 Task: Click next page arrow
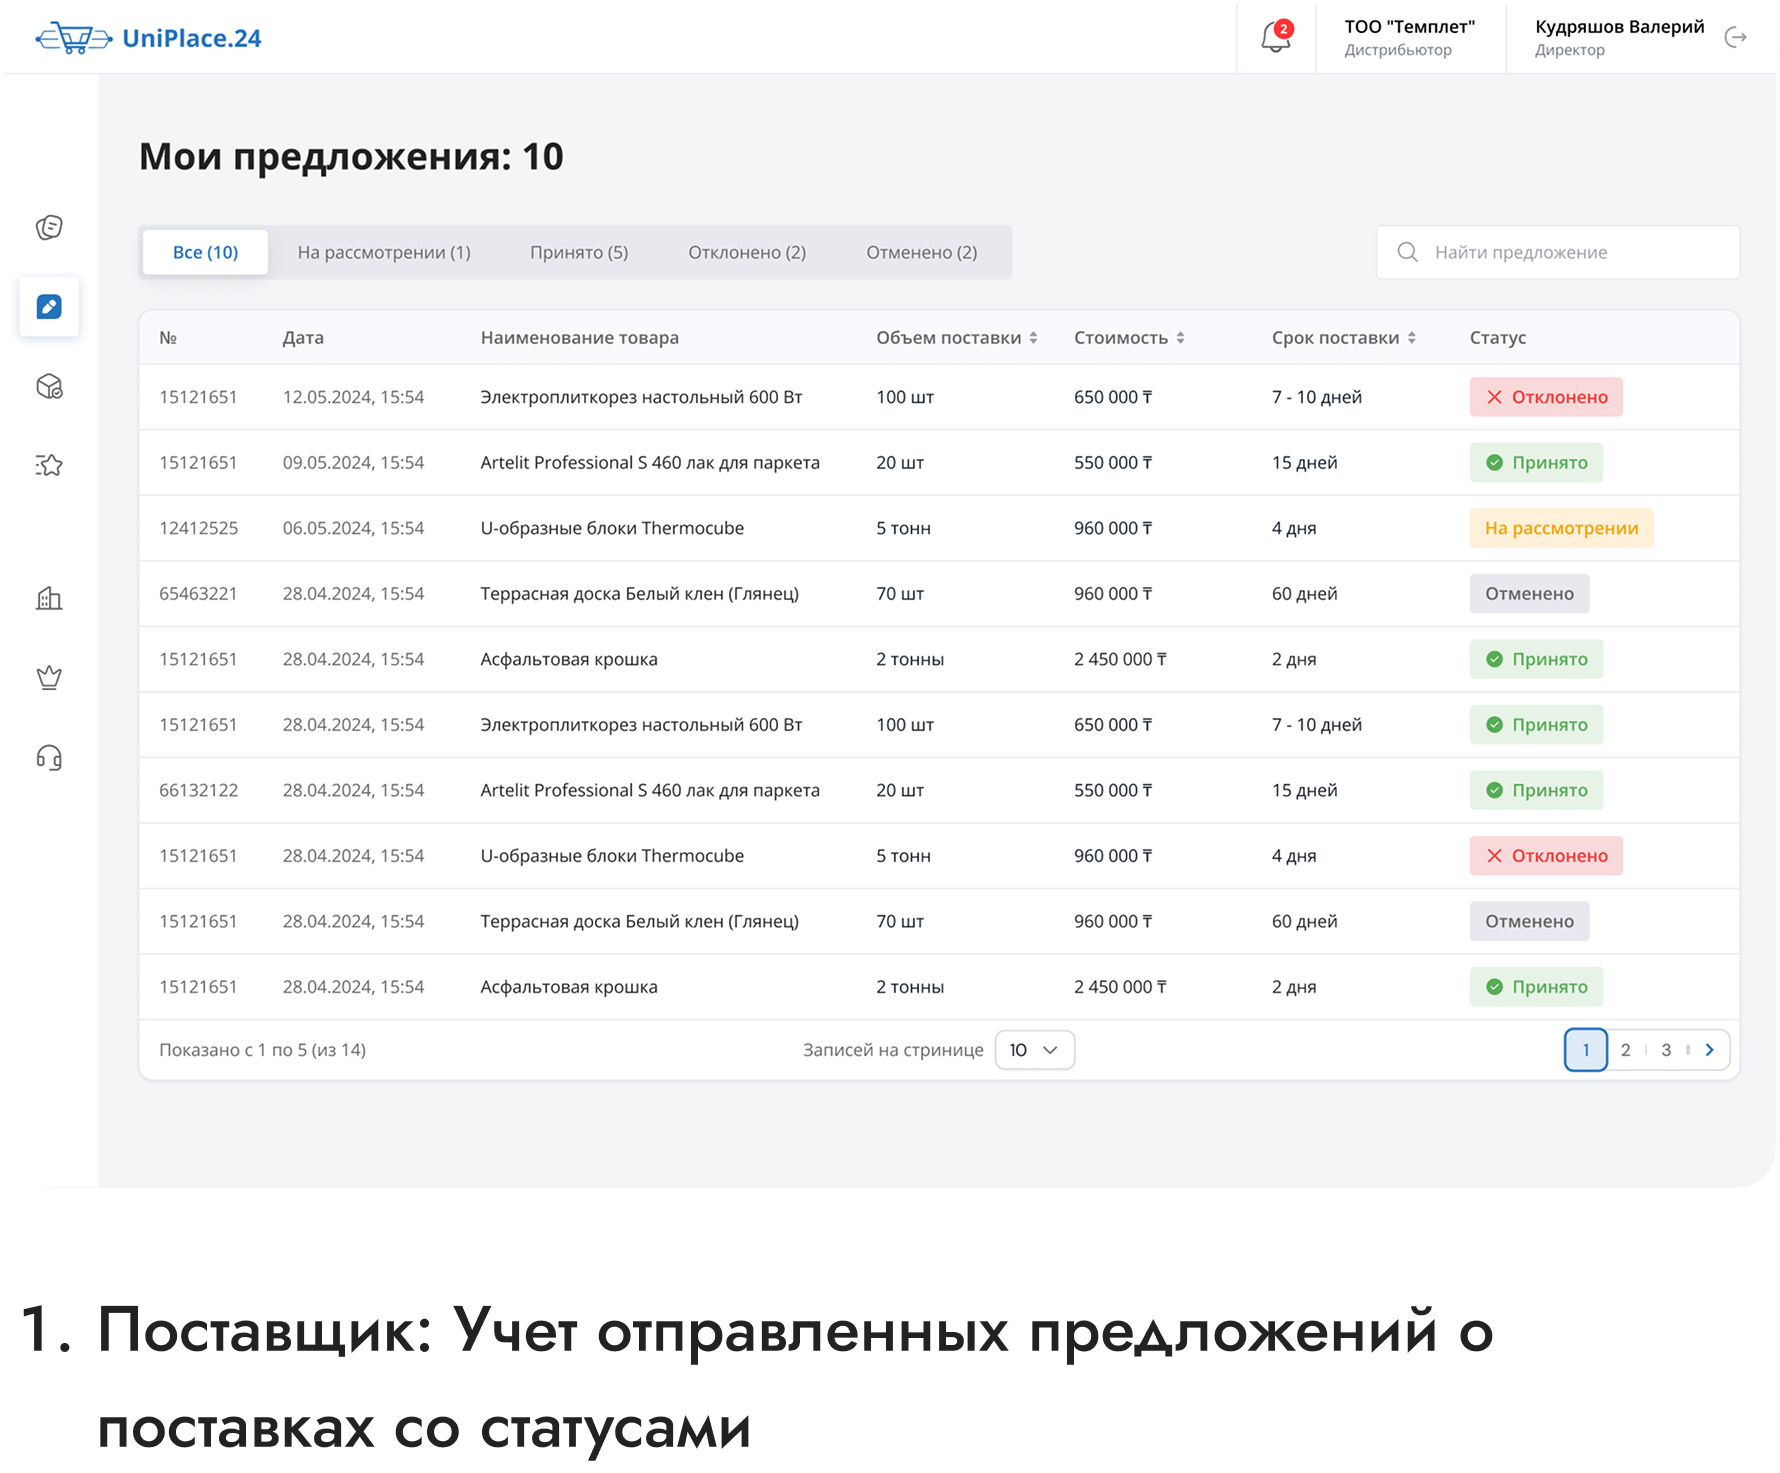point(1709,1050)
